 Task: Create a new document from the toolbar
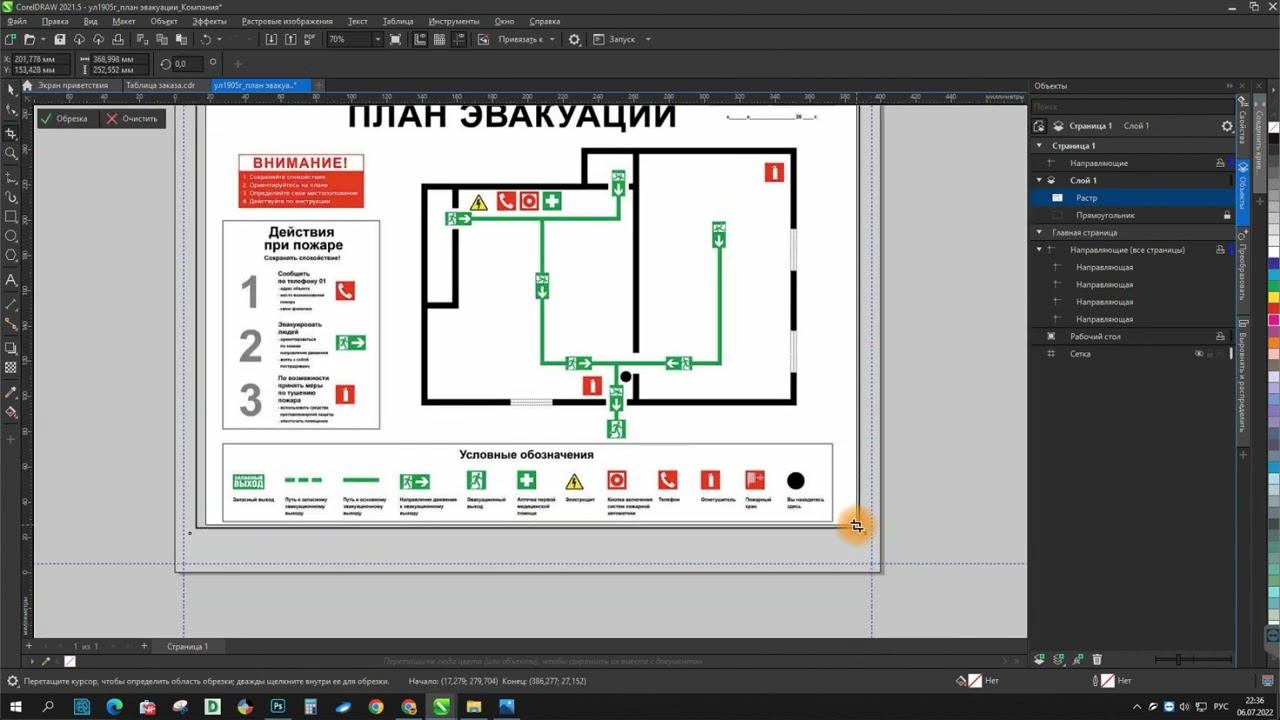(10, 39)
